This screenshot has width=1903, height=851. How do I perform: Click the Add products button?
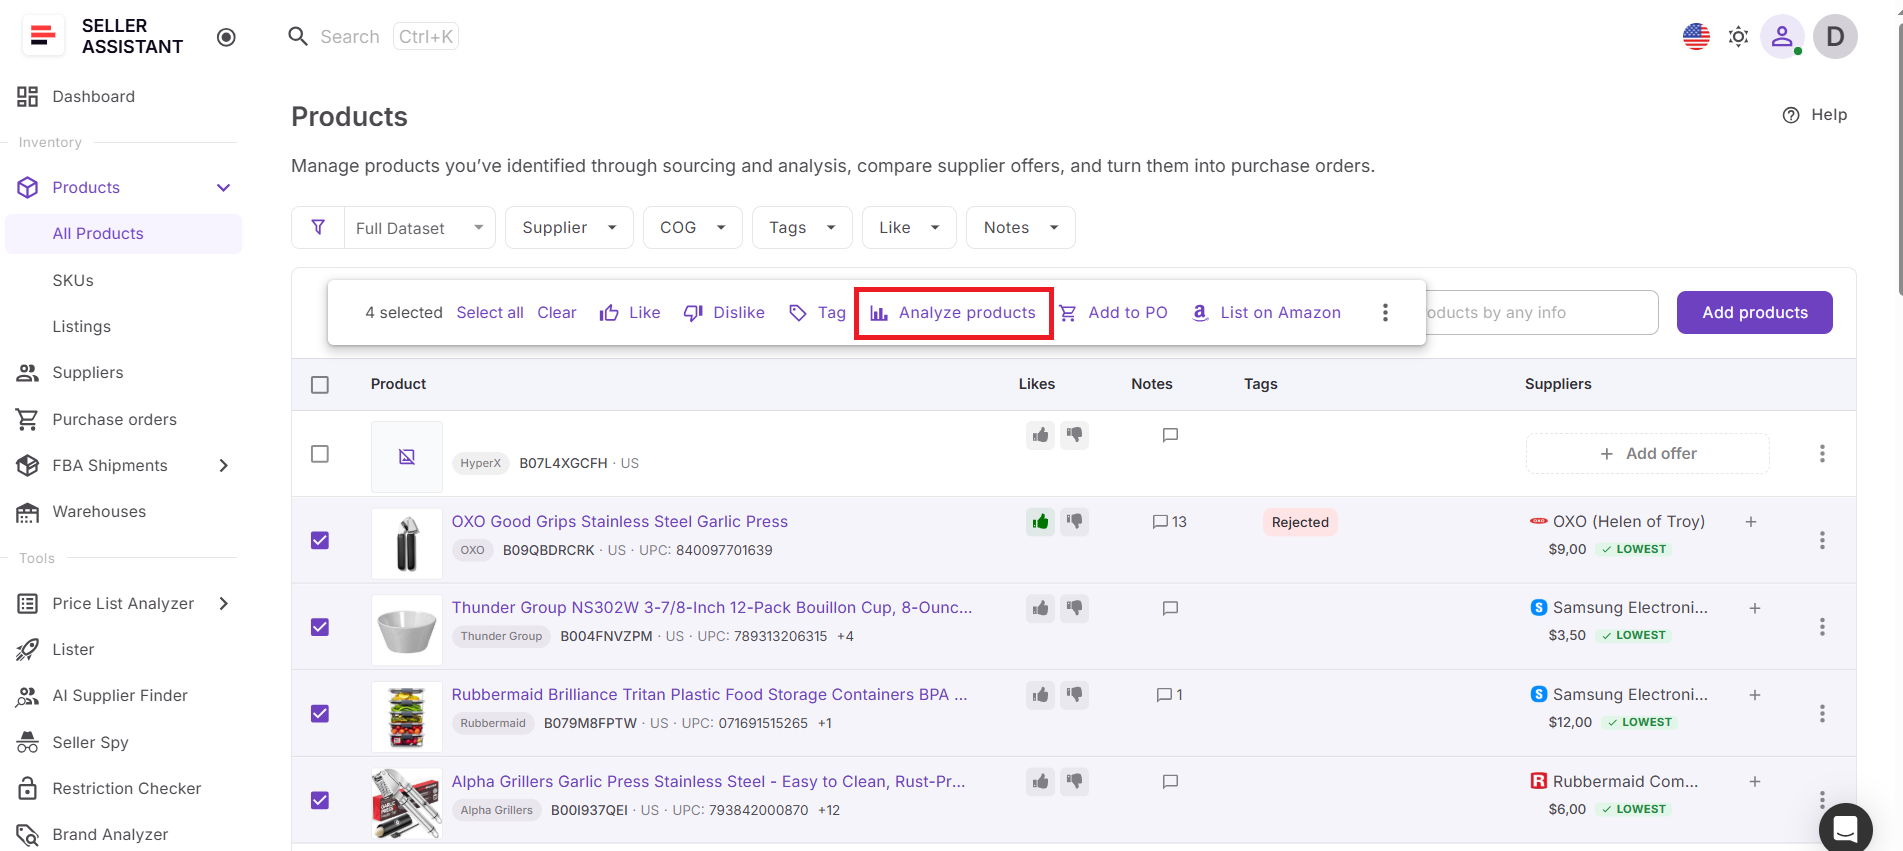pyautogui.click(x=1755, y=313)
